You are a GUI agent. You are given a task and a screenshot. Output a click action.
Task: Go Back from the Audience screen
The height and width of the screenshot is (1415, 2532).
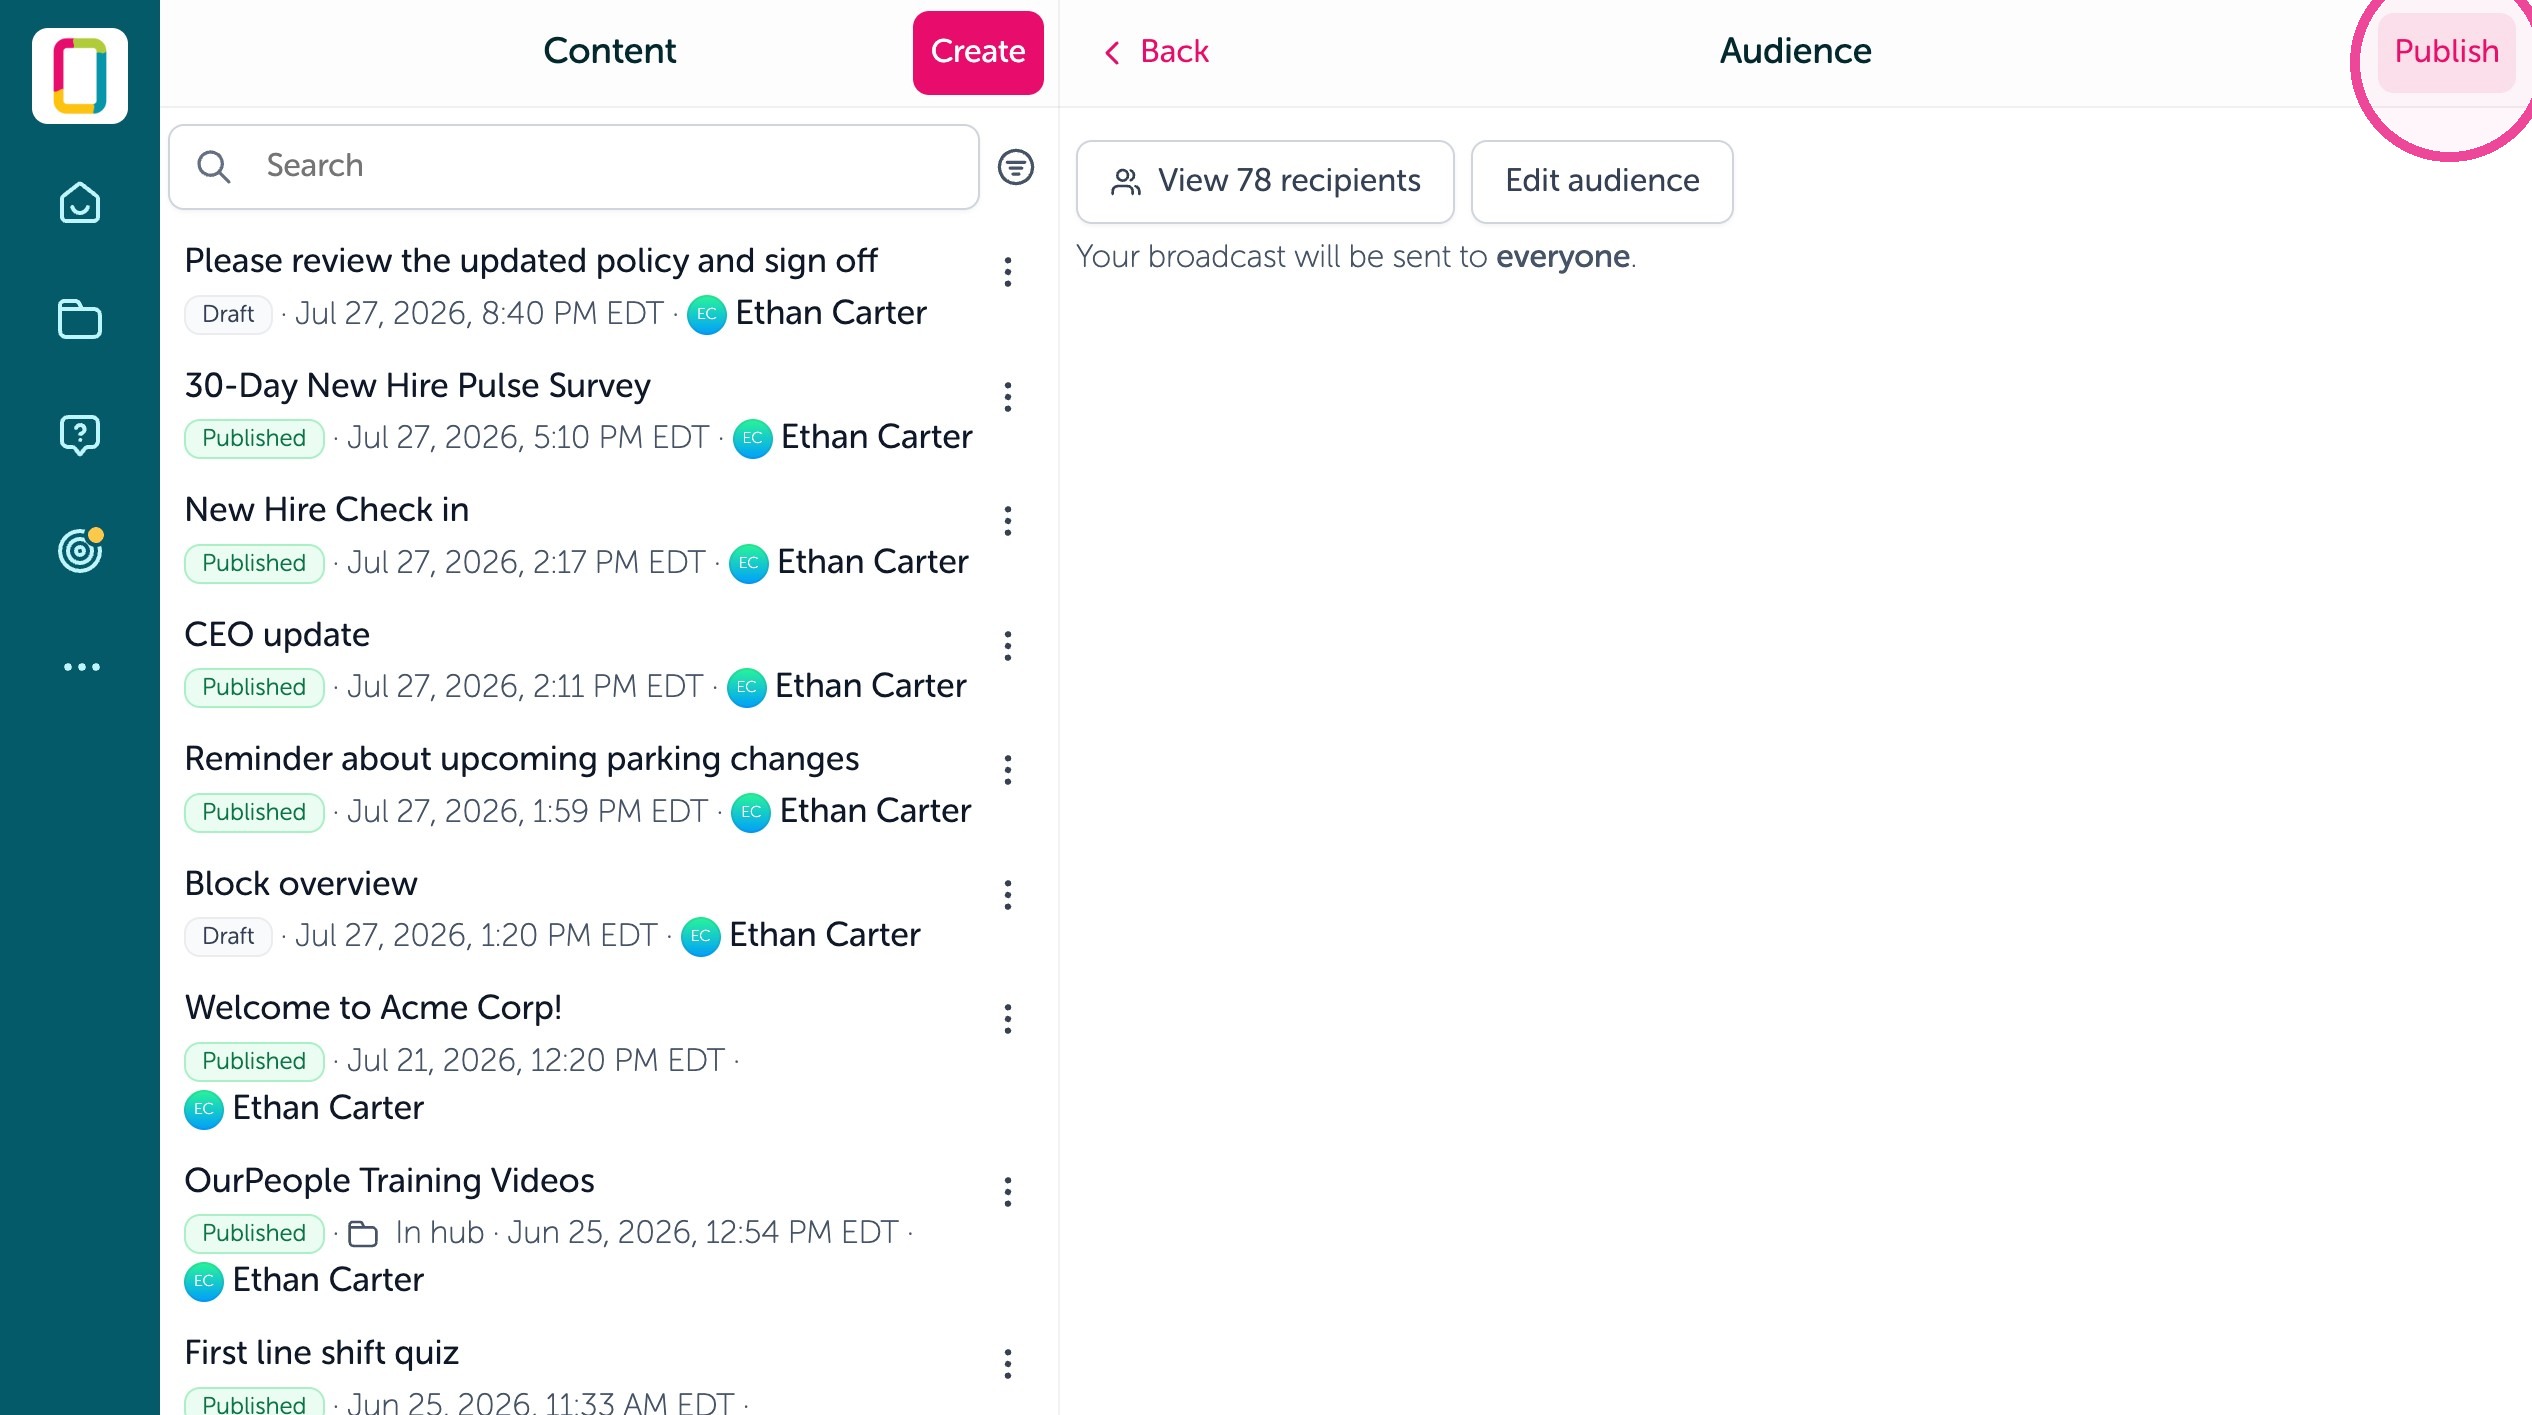click(x=1155, y=51)
